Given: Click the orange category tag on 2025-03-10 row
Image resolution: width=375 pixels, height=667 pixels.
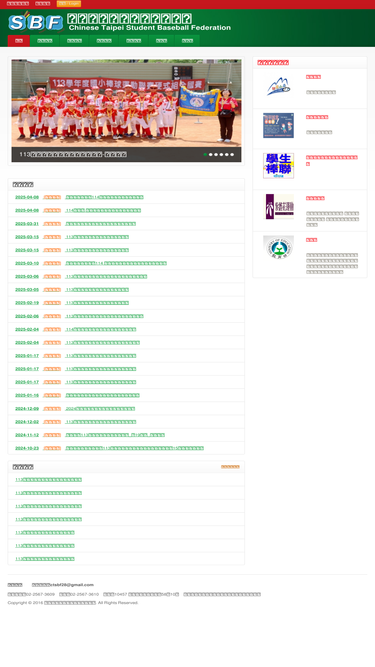Looking at the screenshot, I should point(52,263).
